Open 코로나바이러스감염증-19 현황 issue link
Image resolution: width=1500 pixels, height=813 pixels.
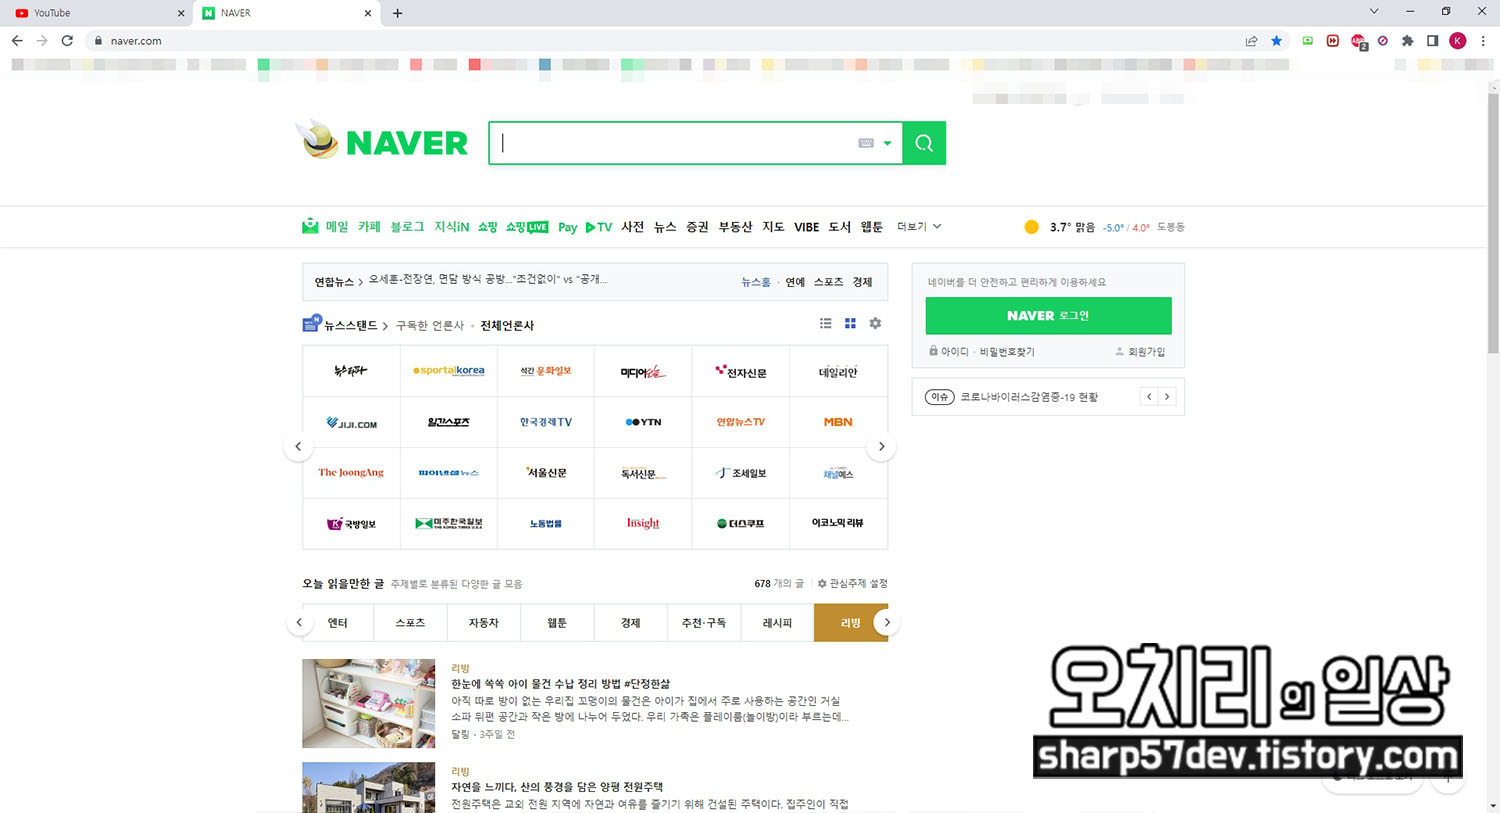click(1029, 397)
